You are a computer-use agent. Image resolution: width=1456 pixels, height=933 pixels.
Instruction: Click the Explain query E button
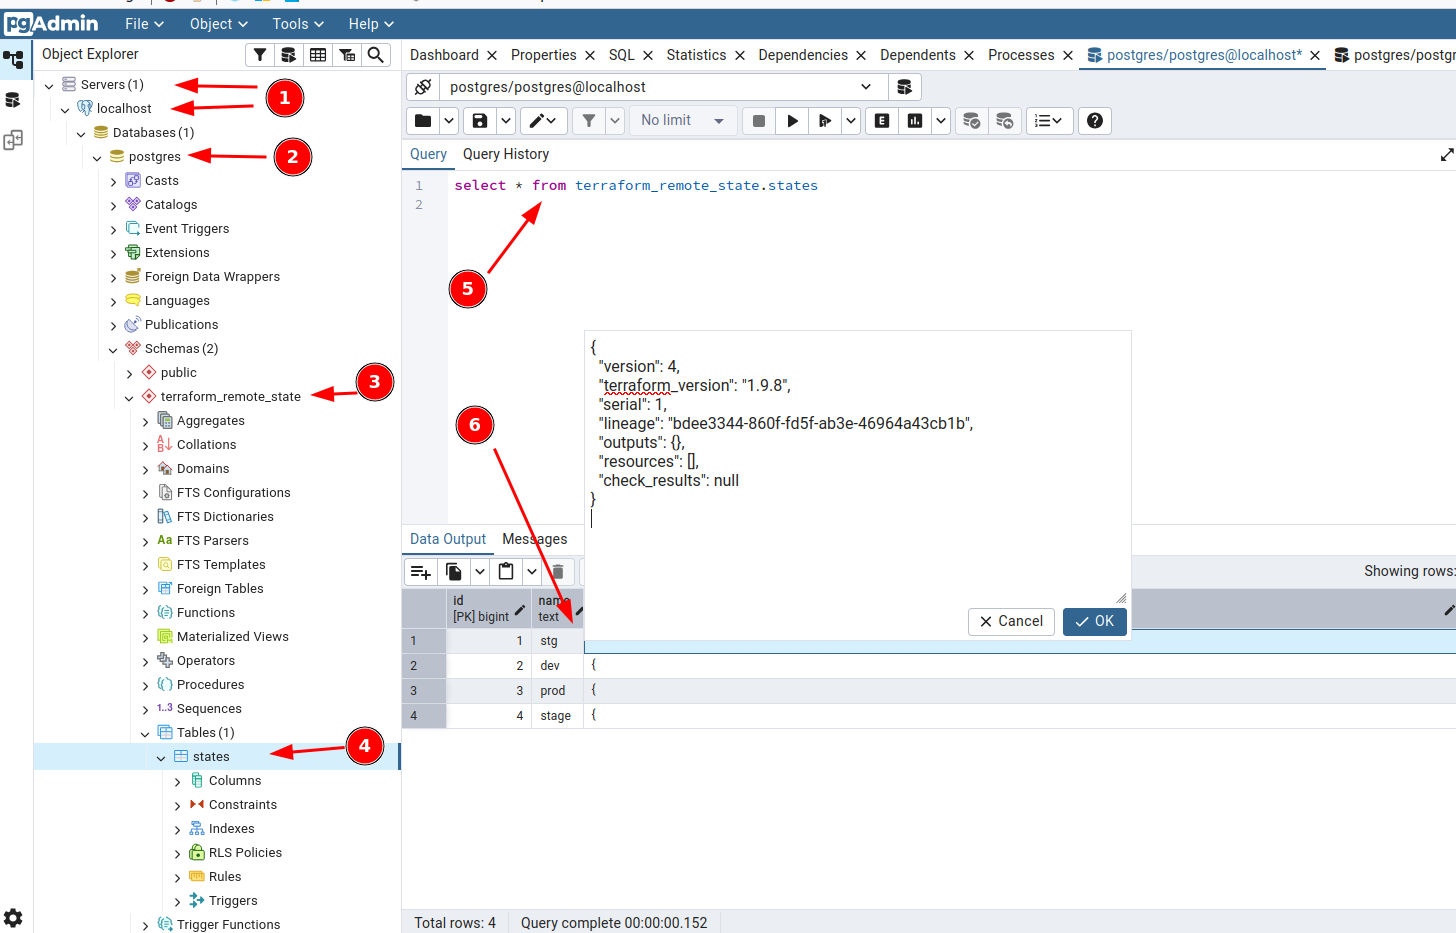point(881,121)
